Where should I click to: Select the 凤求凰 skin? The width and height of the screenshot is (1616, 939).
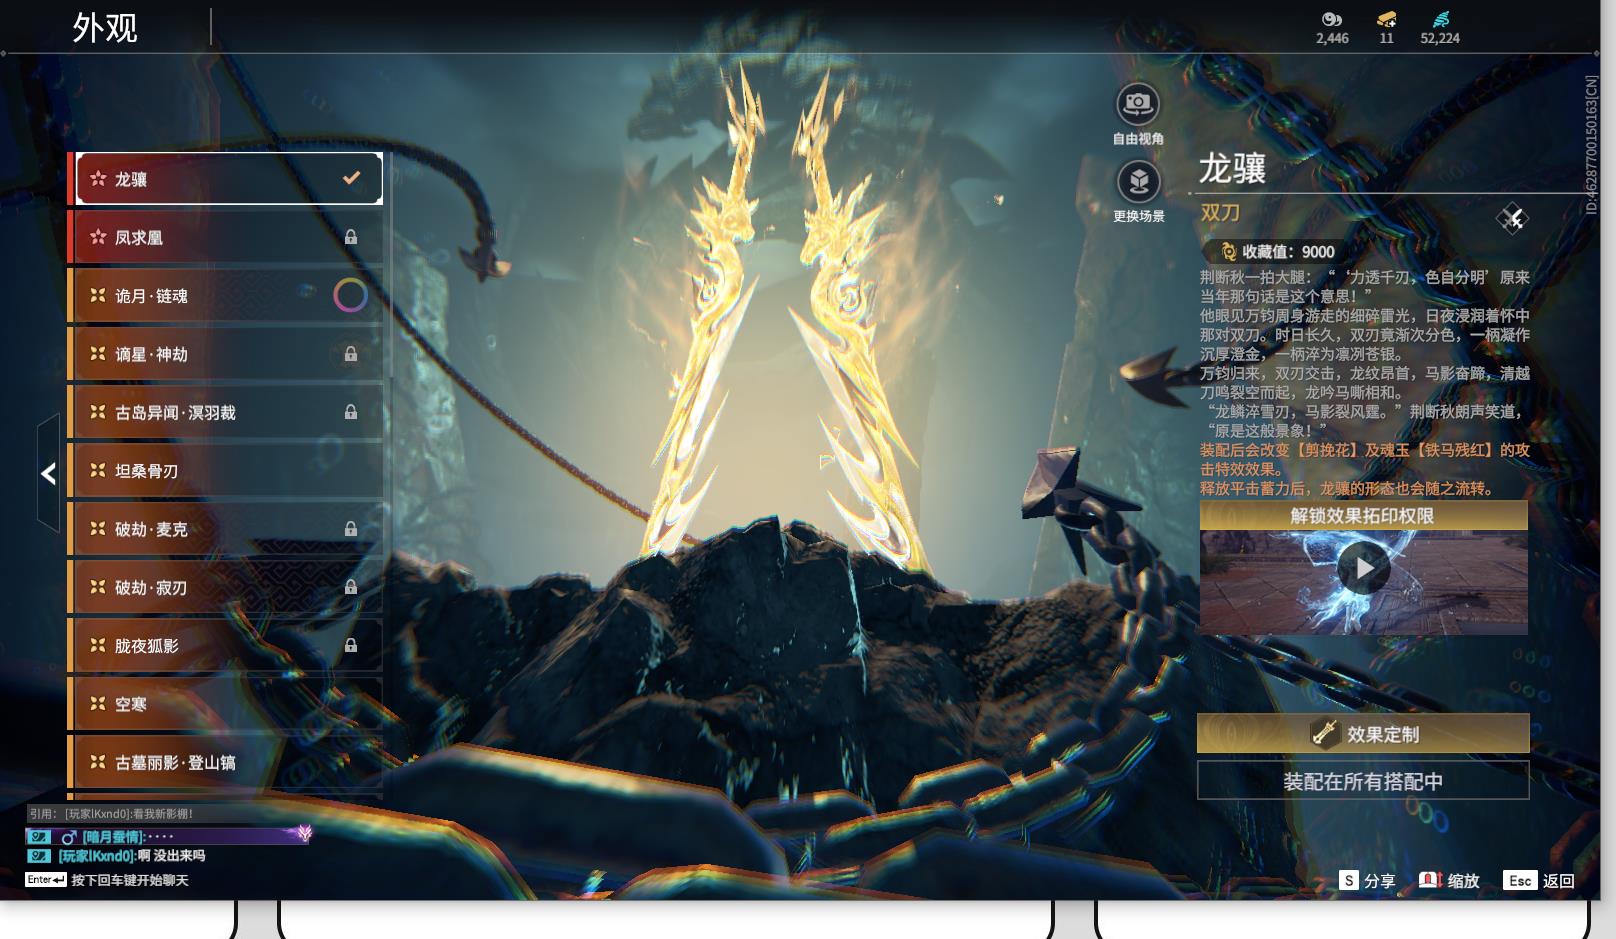[x=226, y=237]
